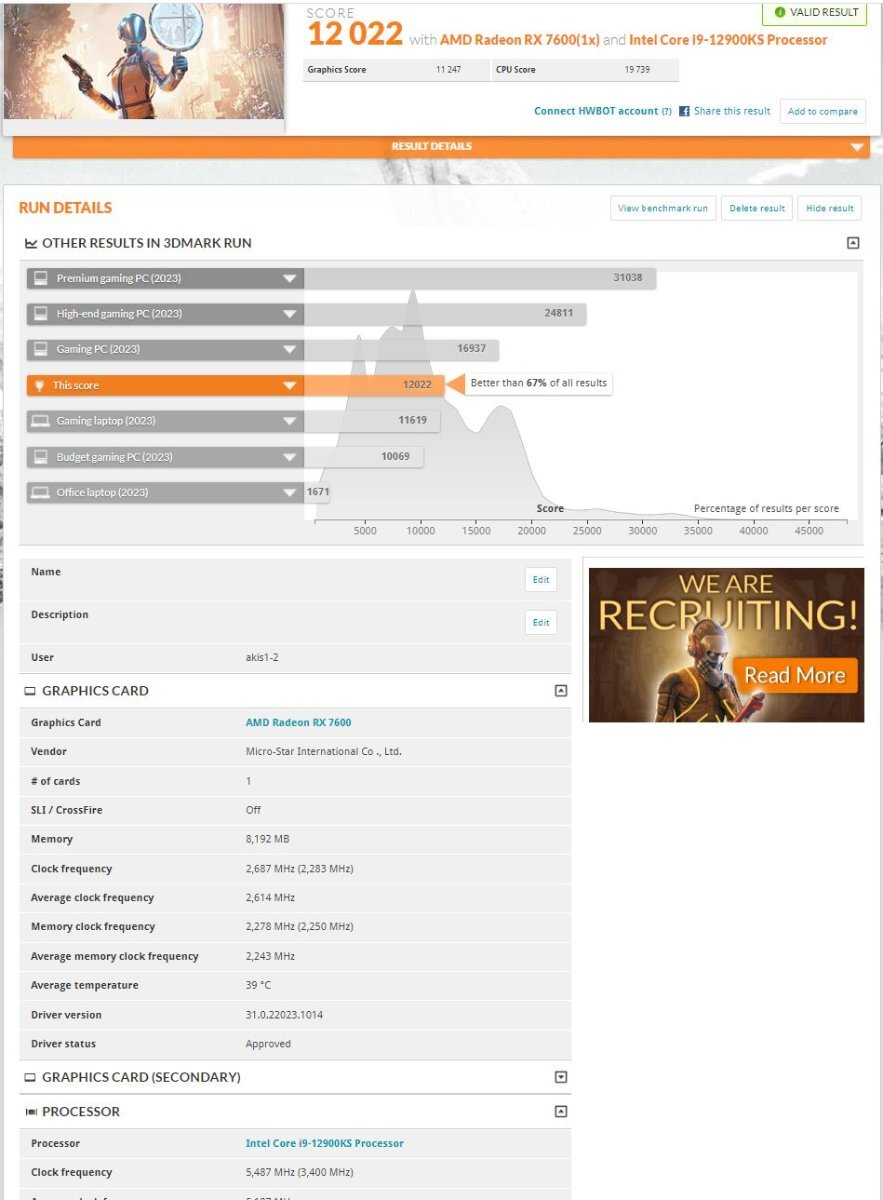Click Better than 67% of all results tooltip

pyautogui.click(x=539, y=383)
